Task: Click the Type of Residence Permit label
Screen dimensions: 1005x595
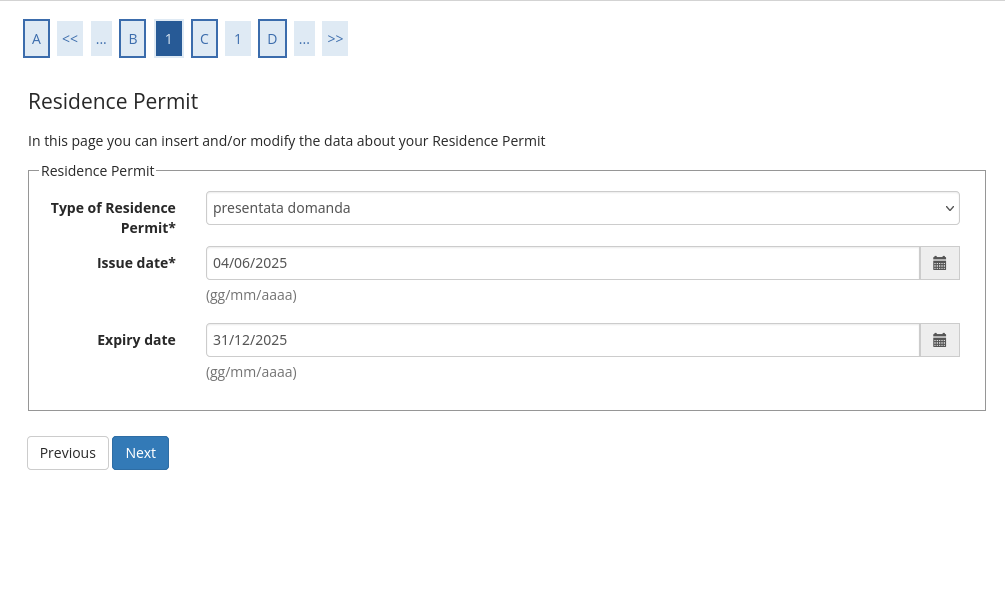Action: click(x=113, y=218)
